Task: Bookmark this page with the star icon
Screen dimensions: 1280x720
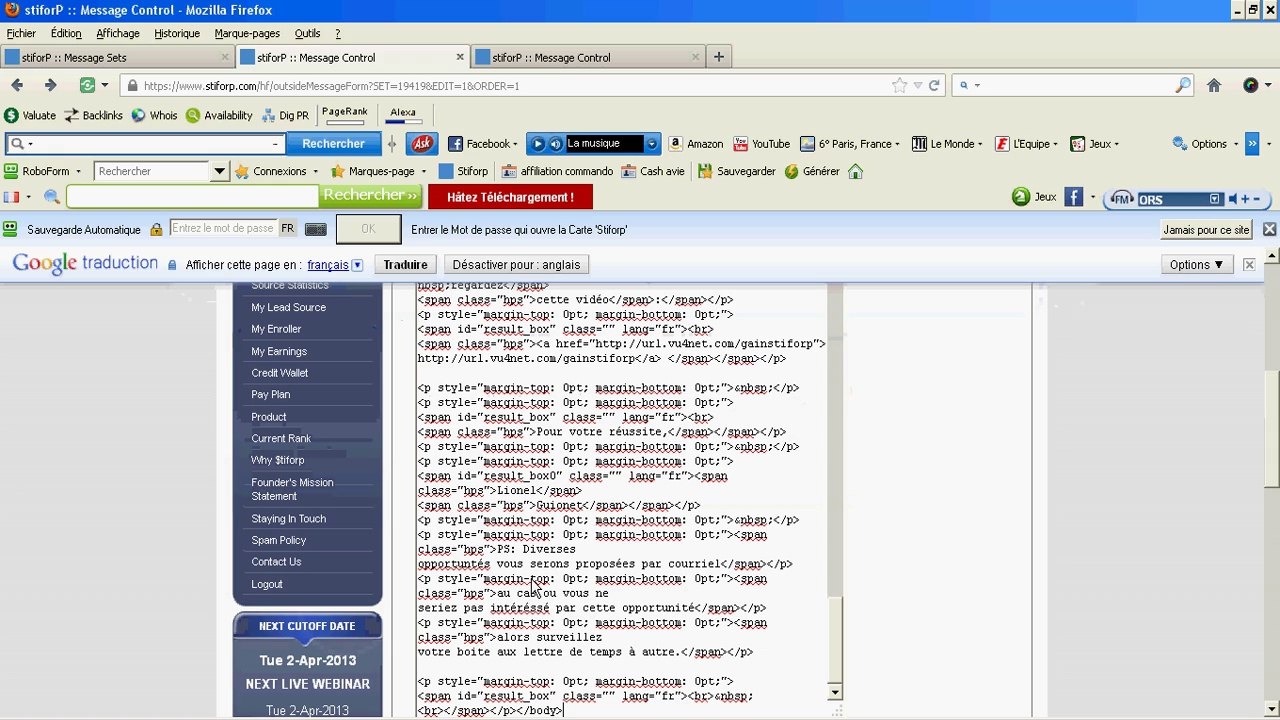Action: [899, 86]
